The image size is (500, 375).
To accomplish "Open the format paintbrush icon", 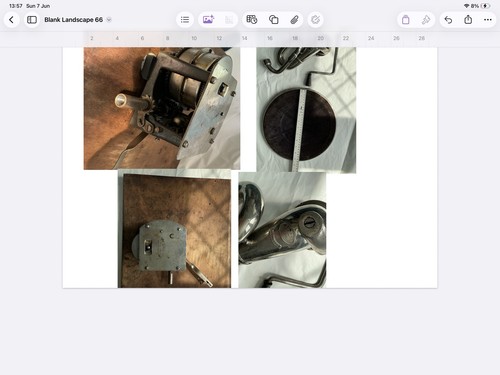I will (x=426, y=20).
